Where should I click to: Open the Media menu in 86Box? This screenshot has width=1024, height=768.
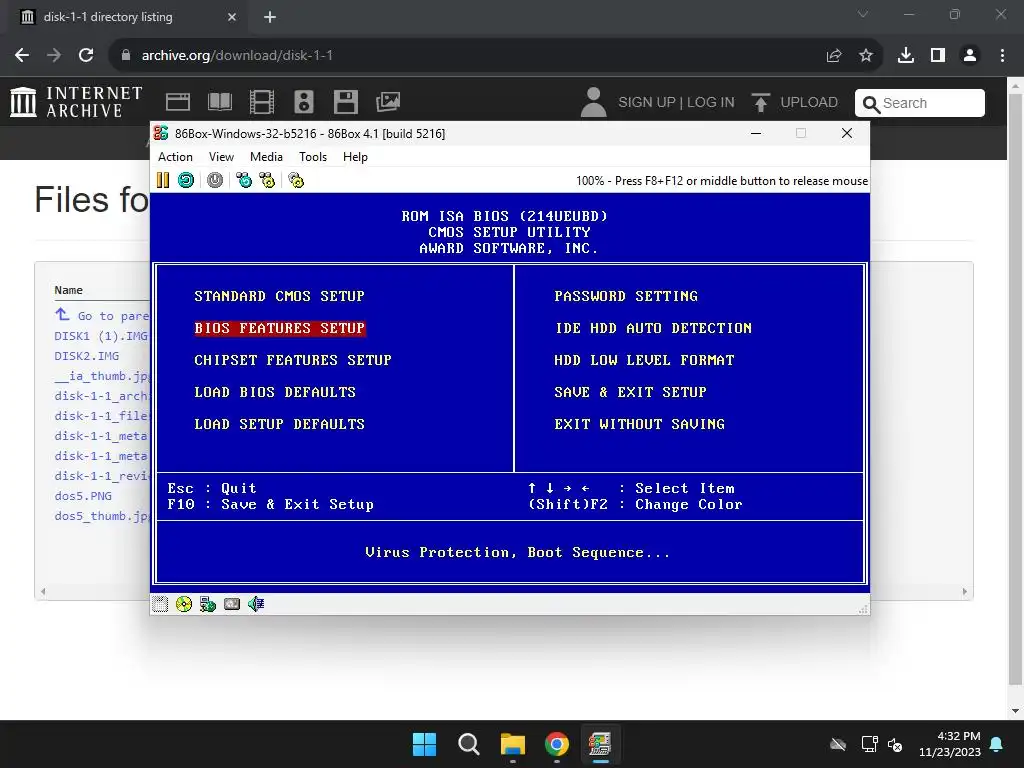266,157
